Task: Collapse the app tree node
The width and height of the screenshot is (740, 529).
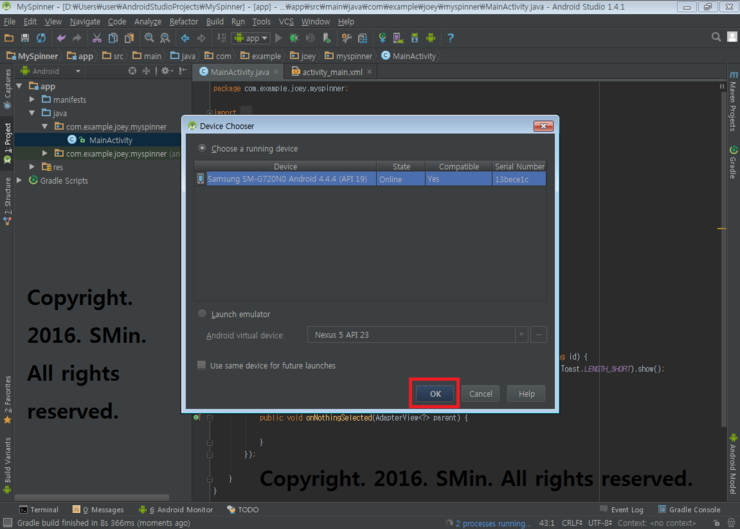Action: coord(19,86)
